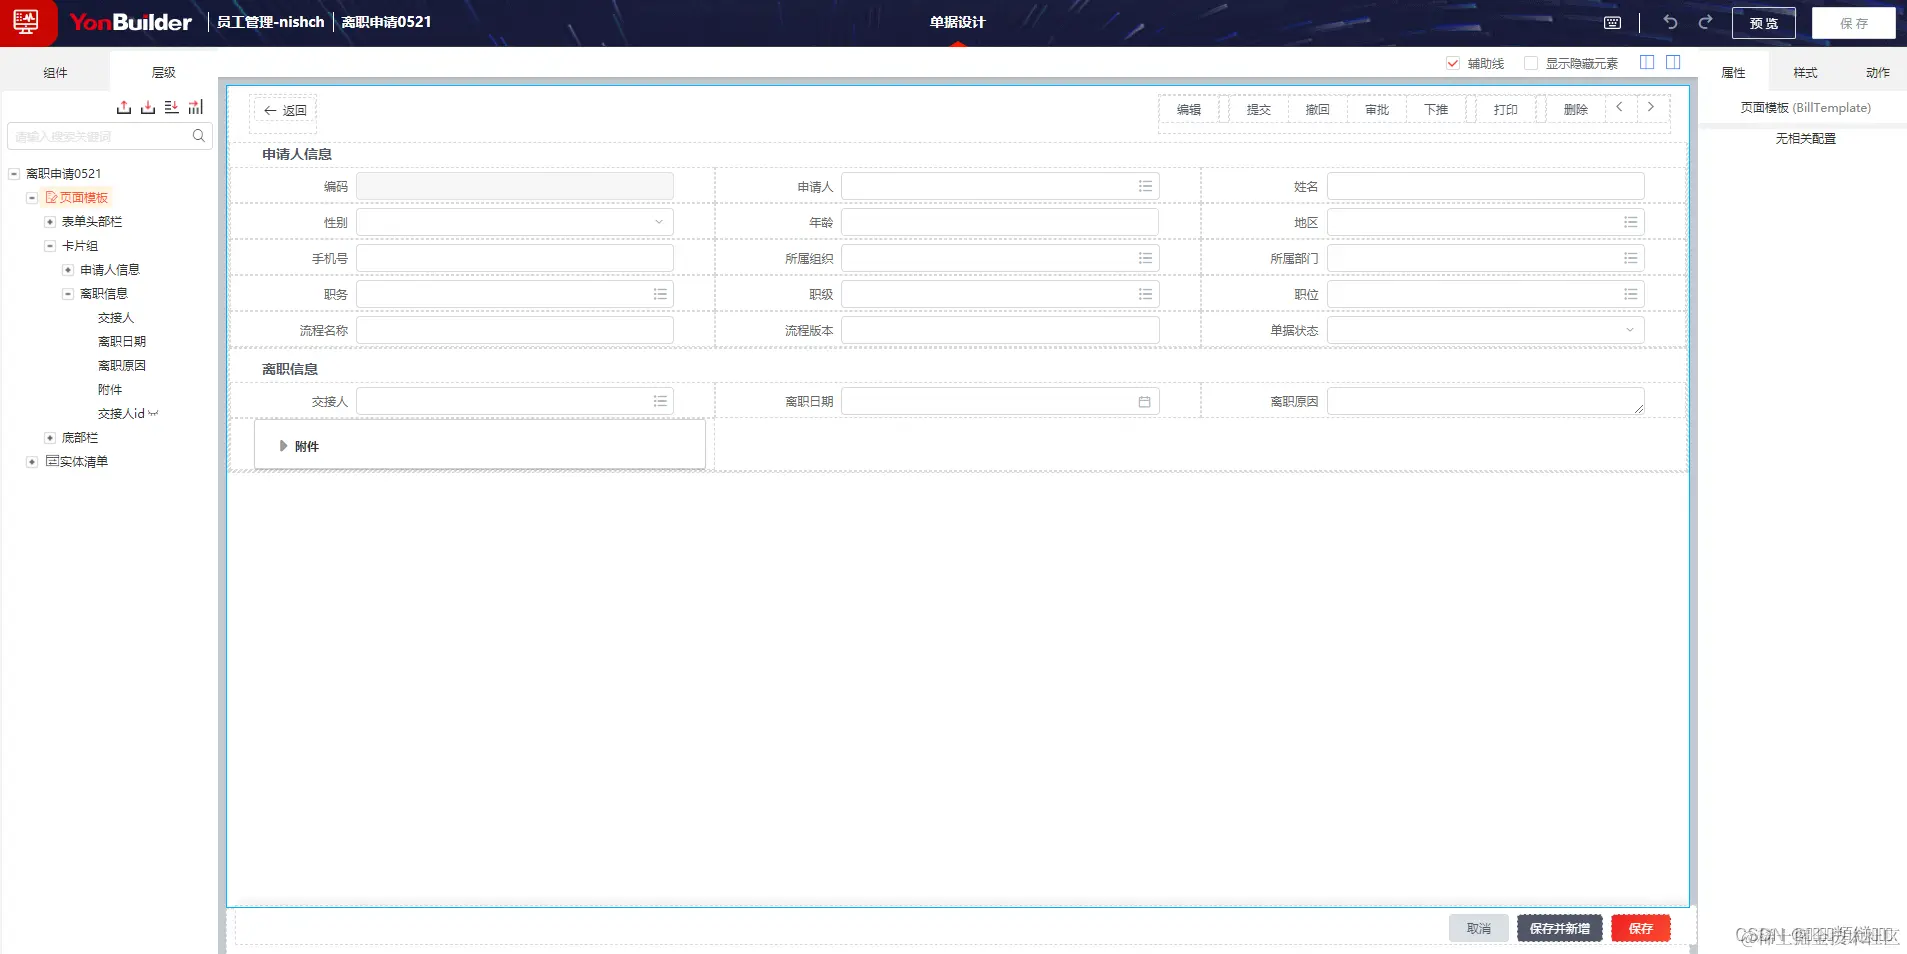Click the download arrow icon above the tree
Image resolution: width=1907 pixels, height=954 pixels.
pyautogui.click(x=148, y=107)
